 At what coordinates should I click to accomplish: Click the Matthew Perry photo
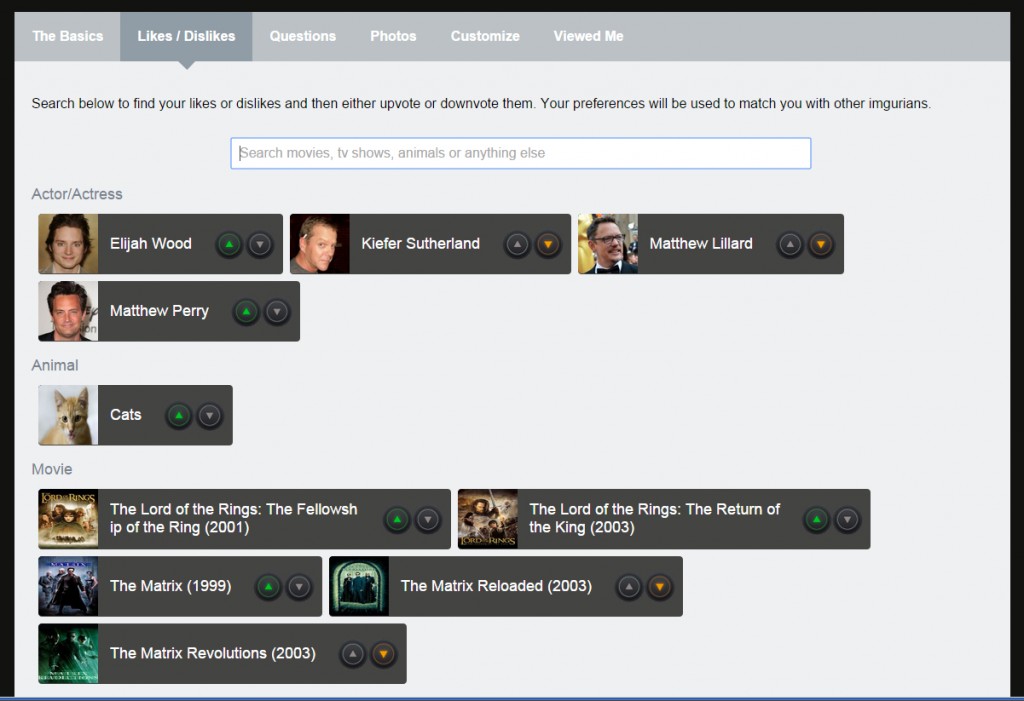(x=68, y=311)
